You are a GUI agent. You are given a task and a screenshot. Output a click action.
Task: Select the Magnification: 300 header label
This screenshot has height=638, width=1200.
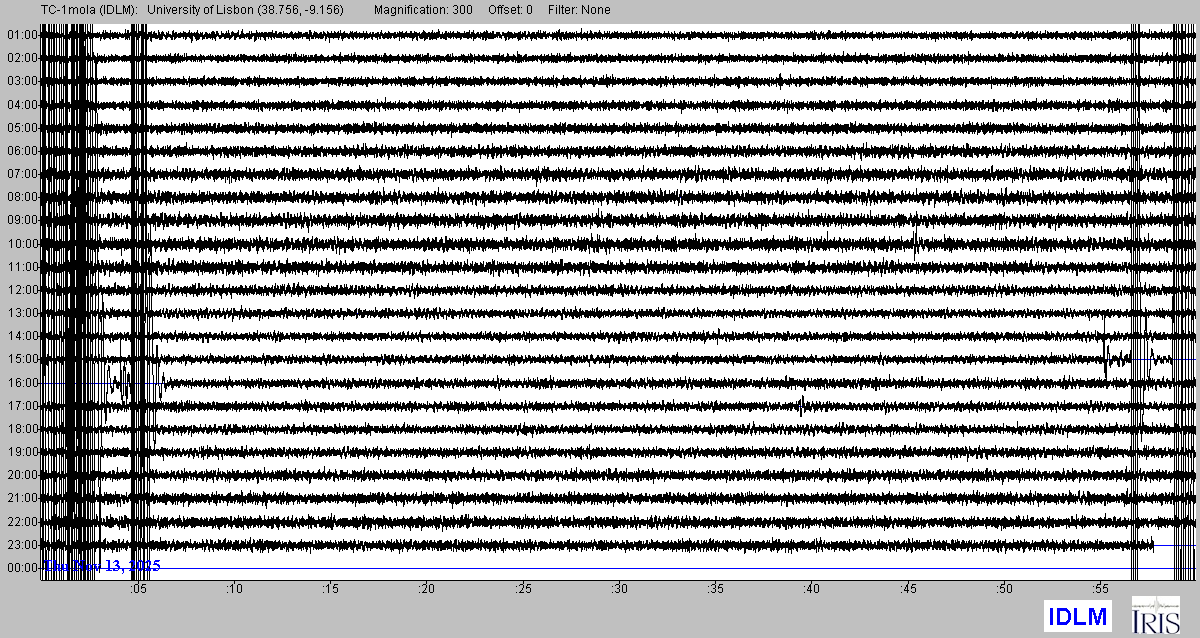pos(430,10)
